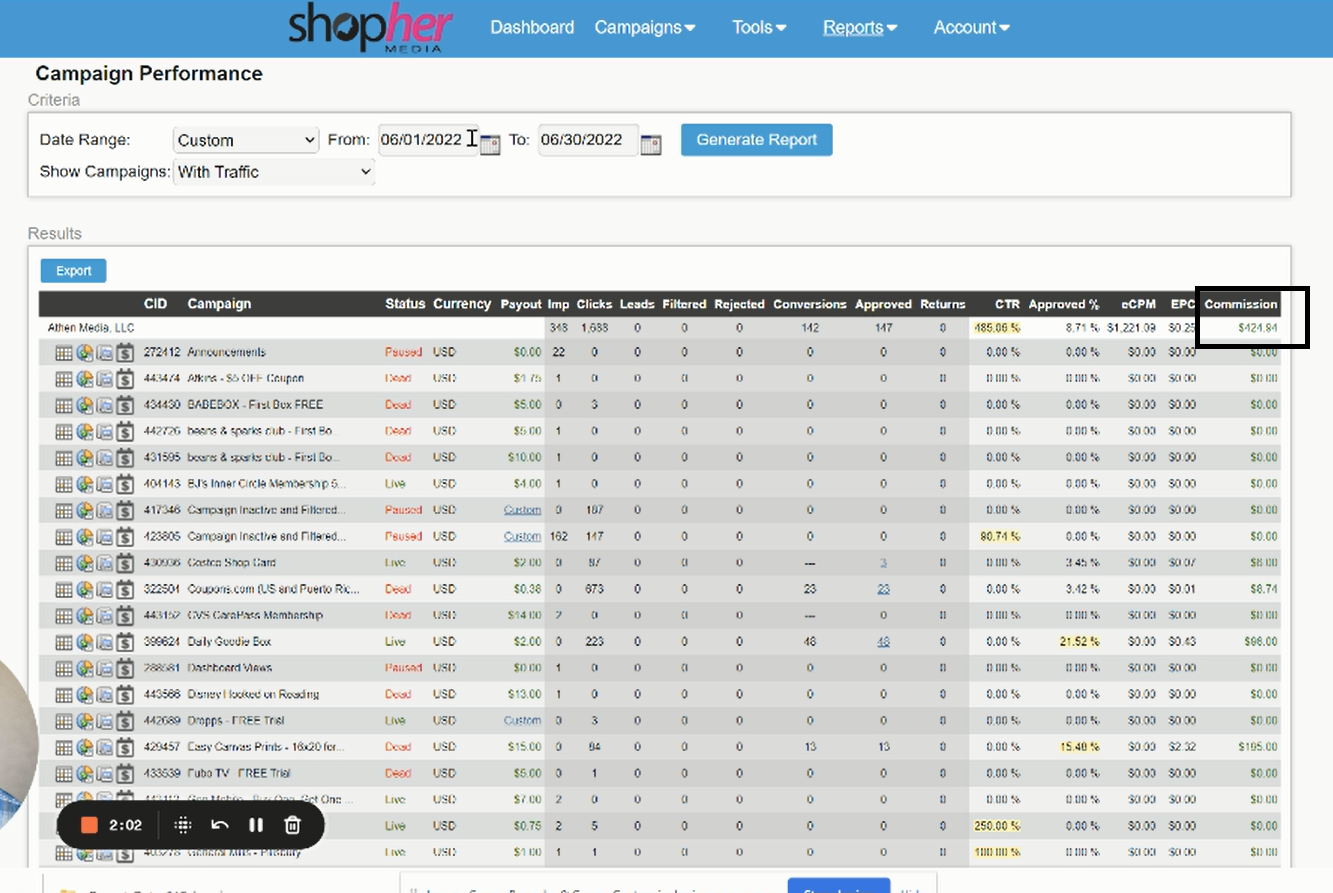Screen dimensions: 1333x893
Task: Select the Easy Canvas Prints campaign name
Action: tap(266, 747)
